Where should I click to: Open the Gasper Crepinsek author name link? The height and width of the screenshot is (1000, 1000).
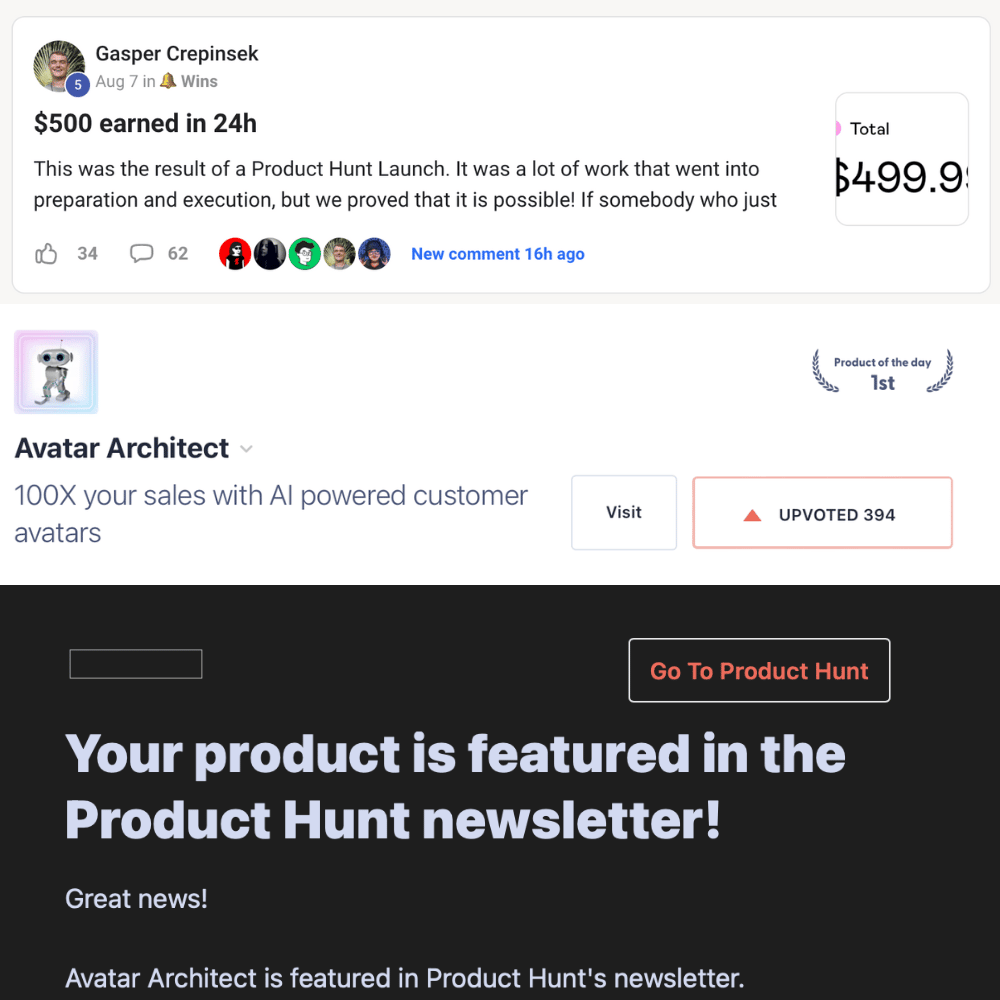coord(177,54)
